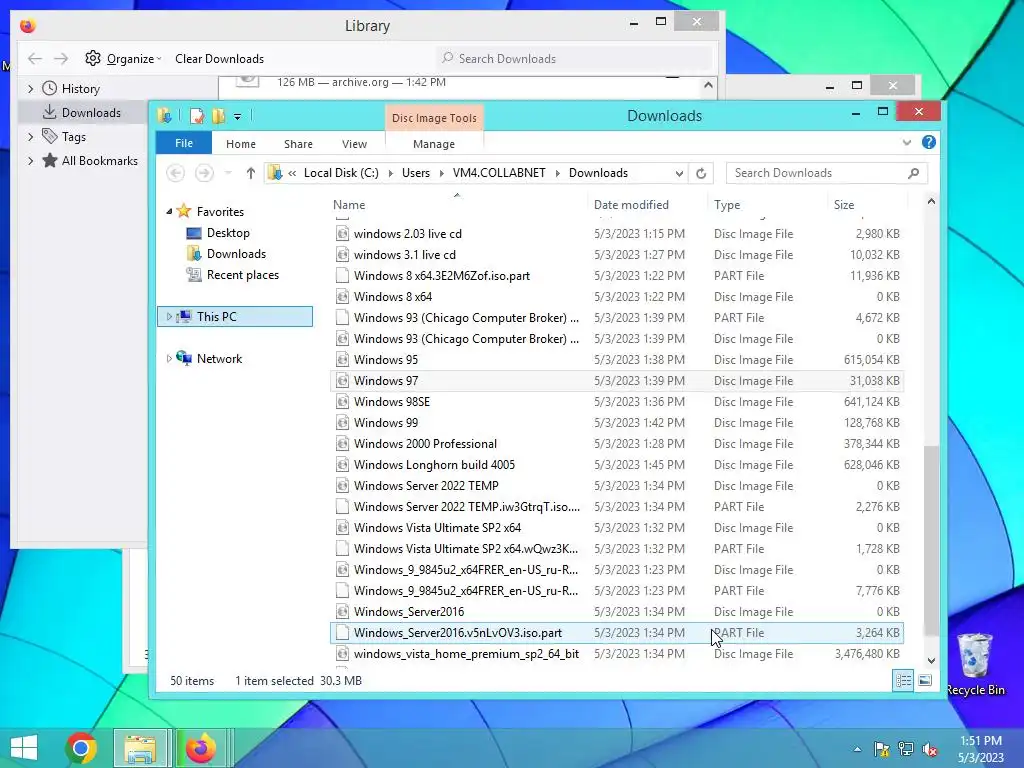Screen dimensions: 1024x768
Task: Click the Explorer Up arrow button
Action: coord(251,173)
